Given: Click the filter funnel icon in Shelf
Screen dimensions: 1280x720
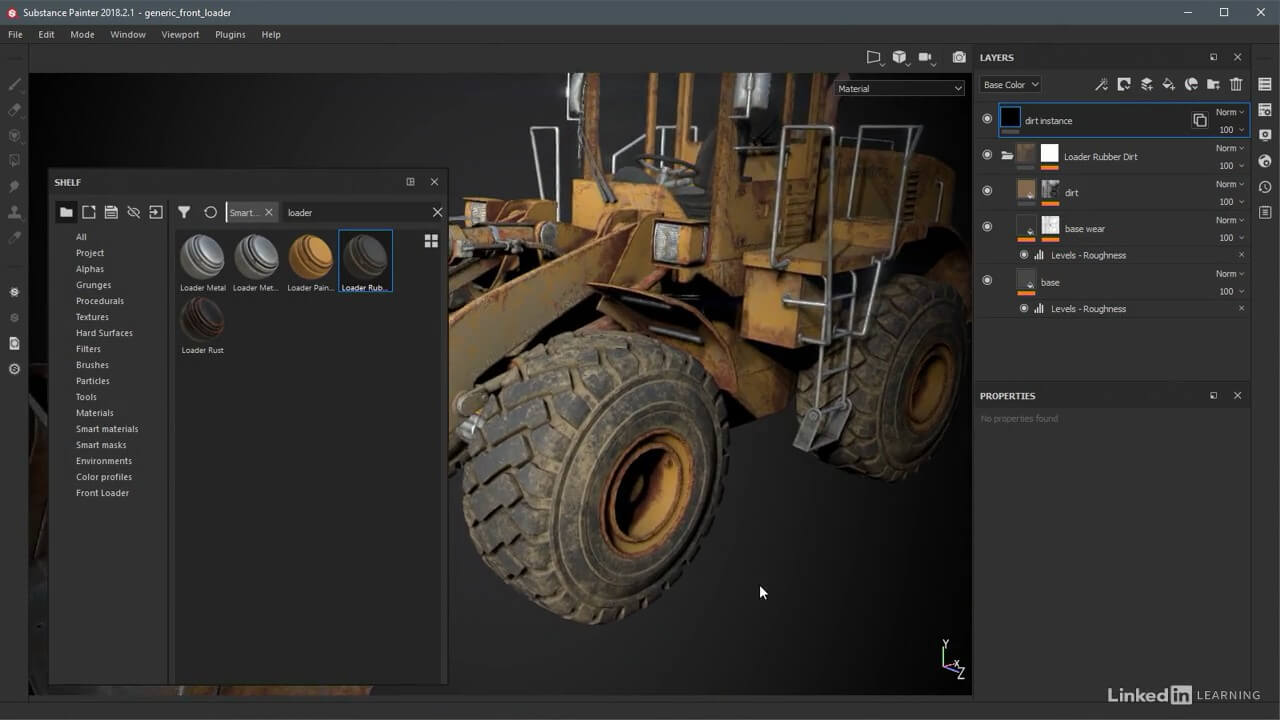Looking at the screenshot, I should [184, 212].
